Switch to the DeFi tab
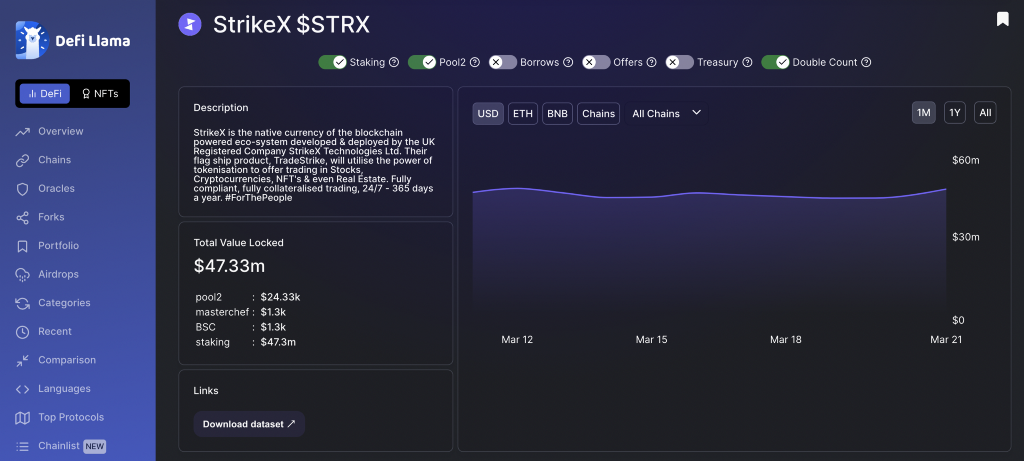The width and height of the screenshot is (1024, 461). tap(44, 93)
